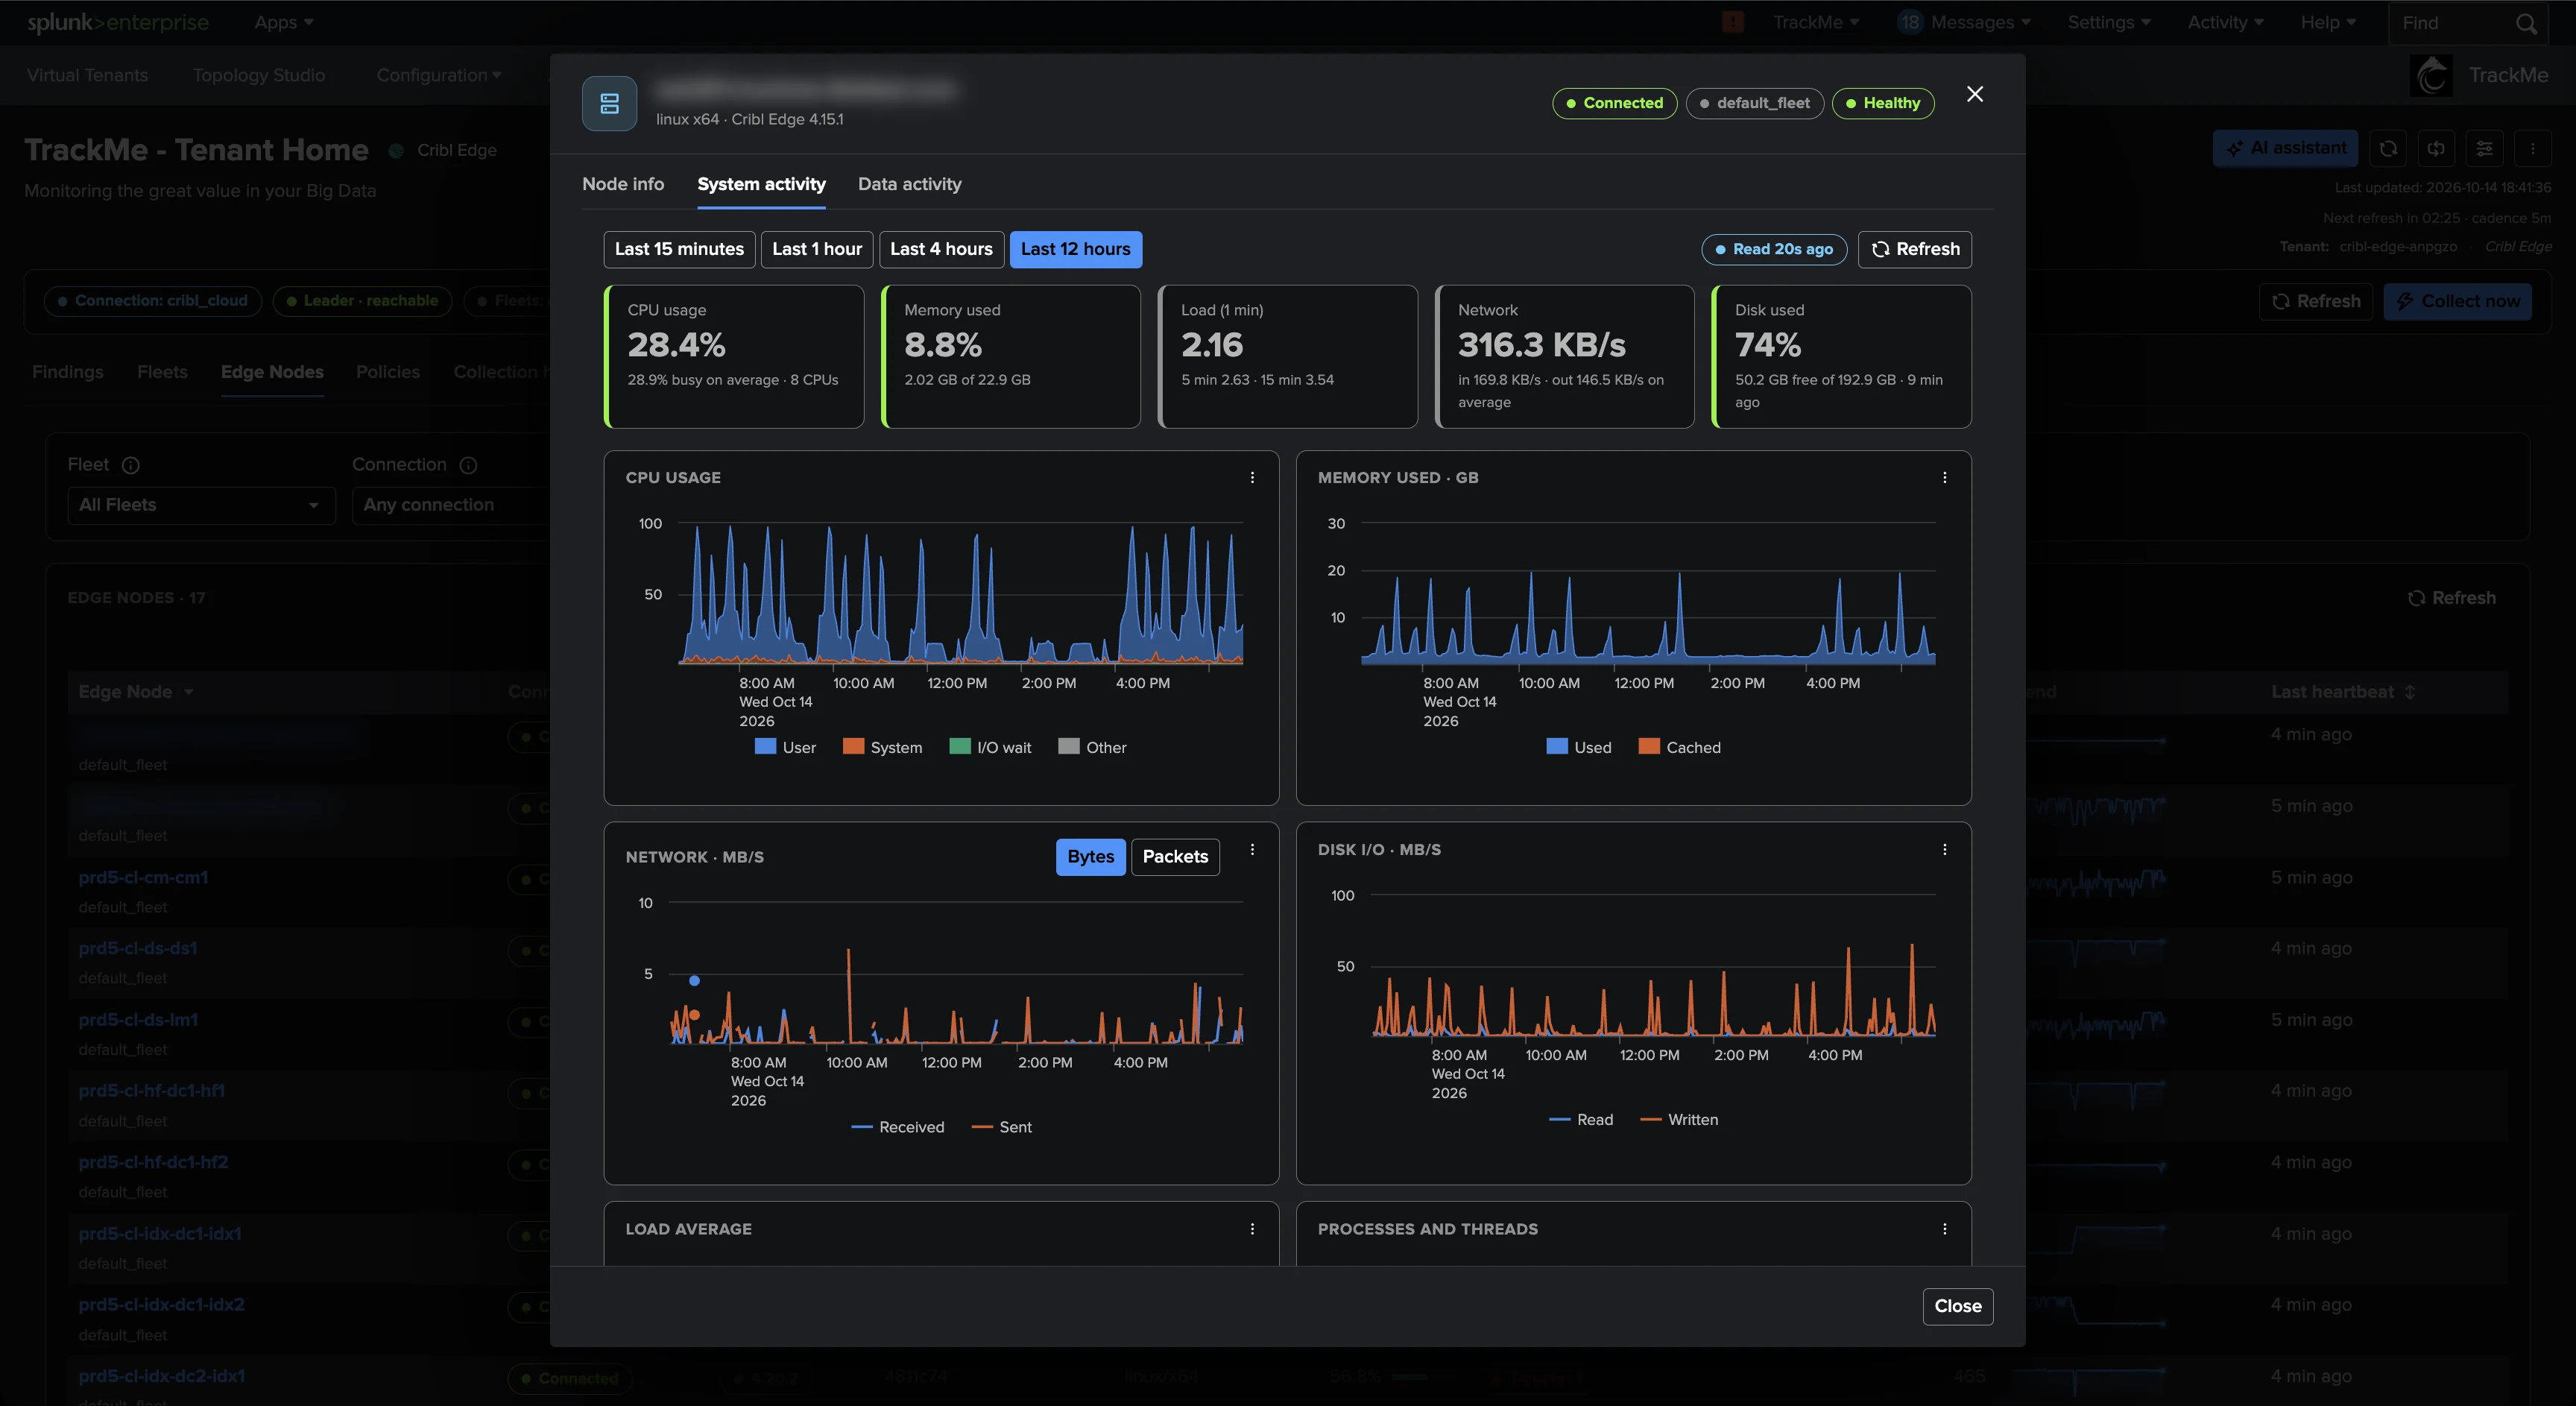
Task: Open the Load Average chart options menu
Action: pyautogui.click(x=1252, y=1229)
